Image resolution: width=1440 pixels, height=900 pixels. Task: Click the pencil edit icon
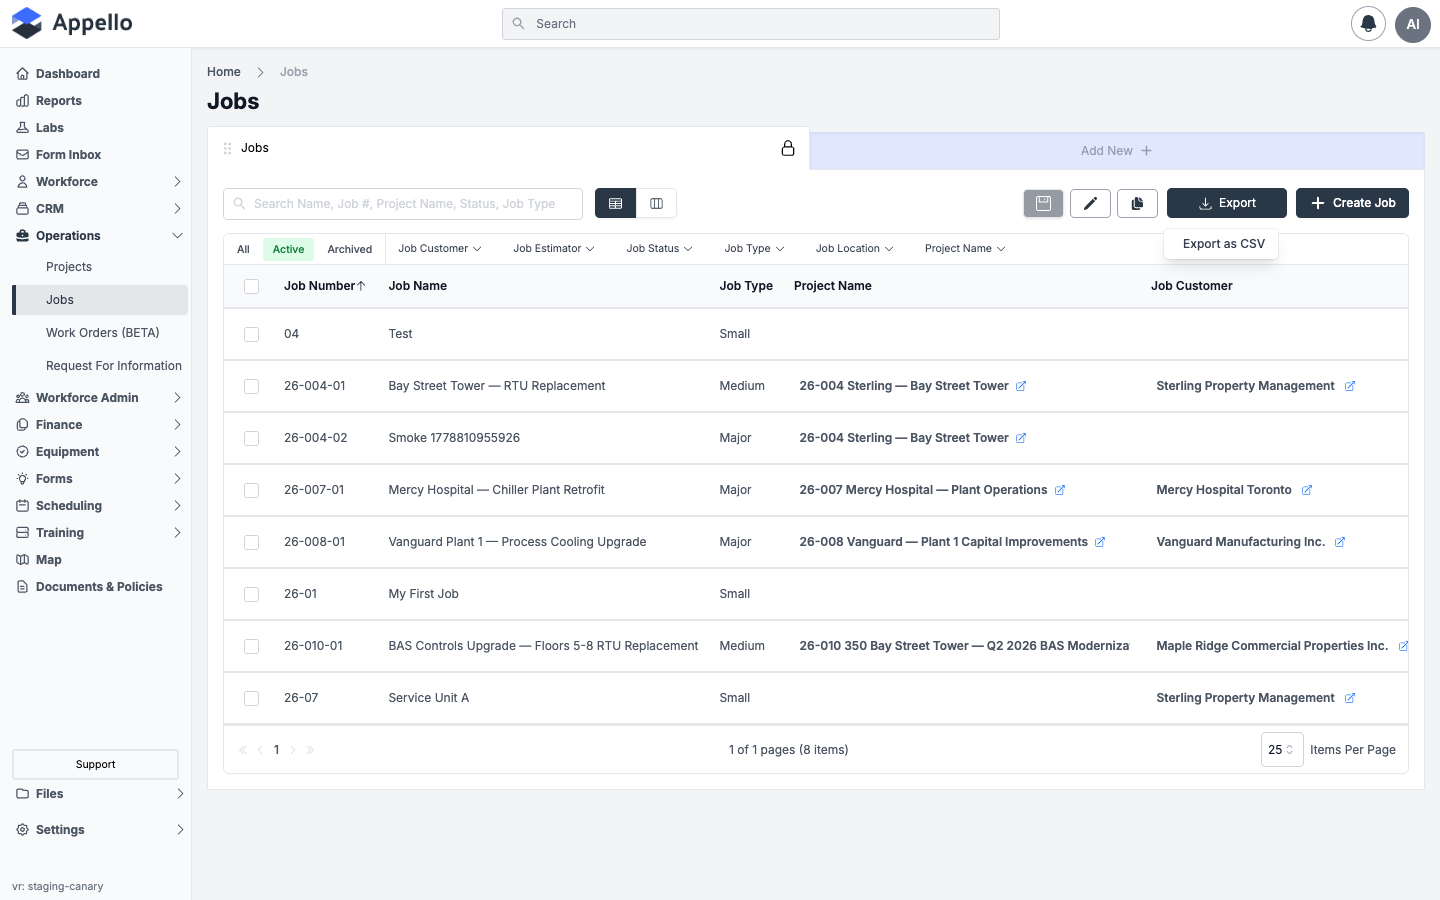[1090, 203]
